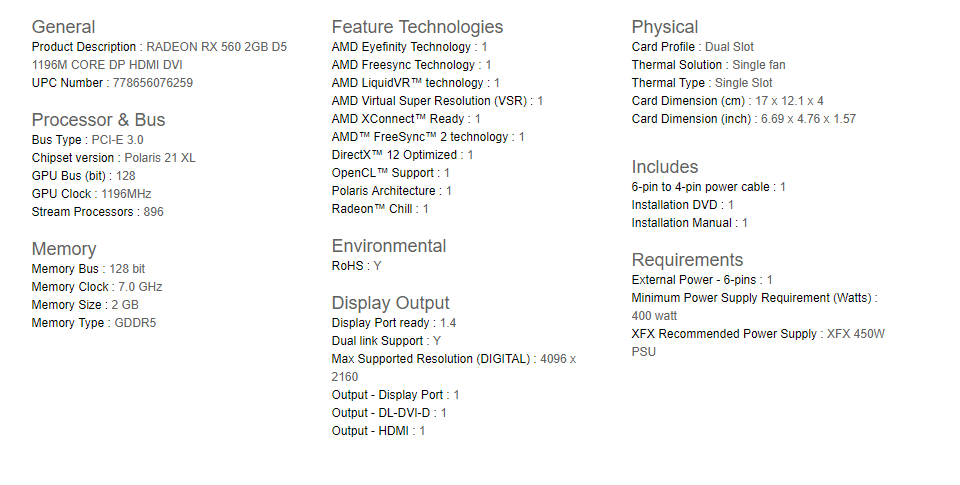Click the Radeon Chill feature line
This screenshot has width=960, height=485.
pos(380,209)
